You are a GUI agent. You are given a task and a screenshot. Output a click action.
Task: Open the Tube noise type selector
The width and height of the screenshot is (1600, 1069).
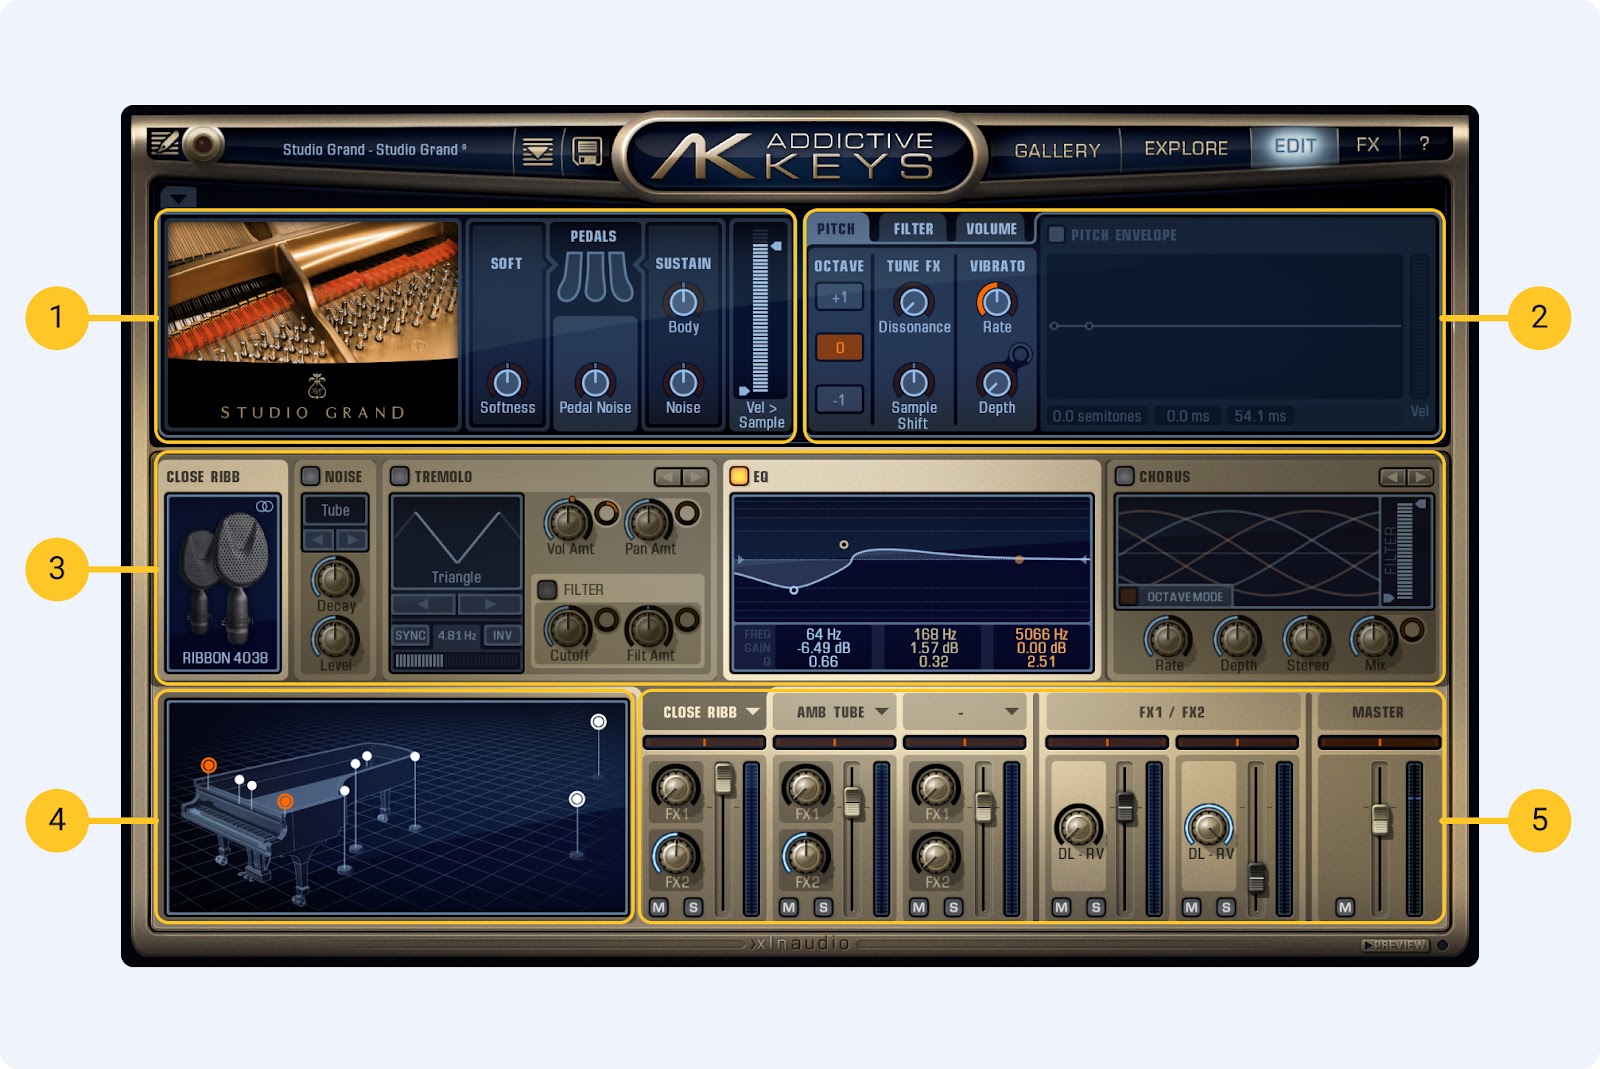pos(335,511)
